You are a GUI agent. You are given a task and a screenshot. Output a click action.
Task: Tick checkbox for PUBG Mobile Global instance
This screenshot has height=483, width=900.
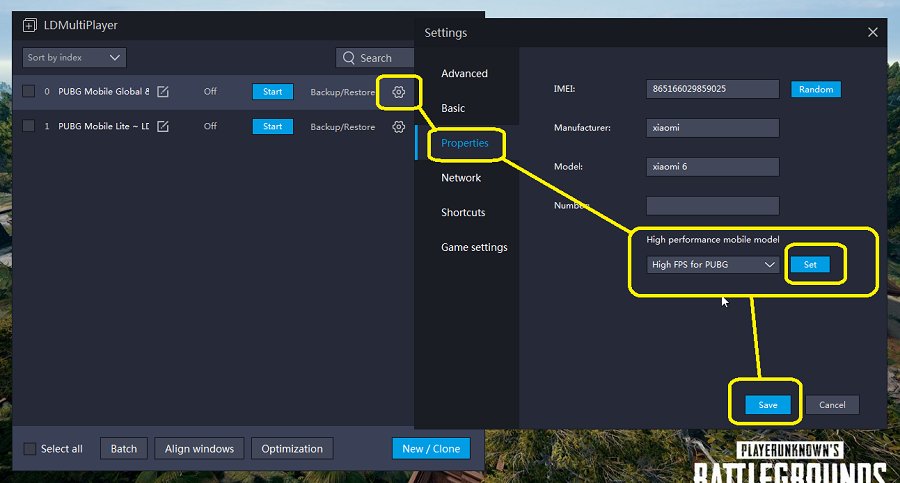point(28,91)
